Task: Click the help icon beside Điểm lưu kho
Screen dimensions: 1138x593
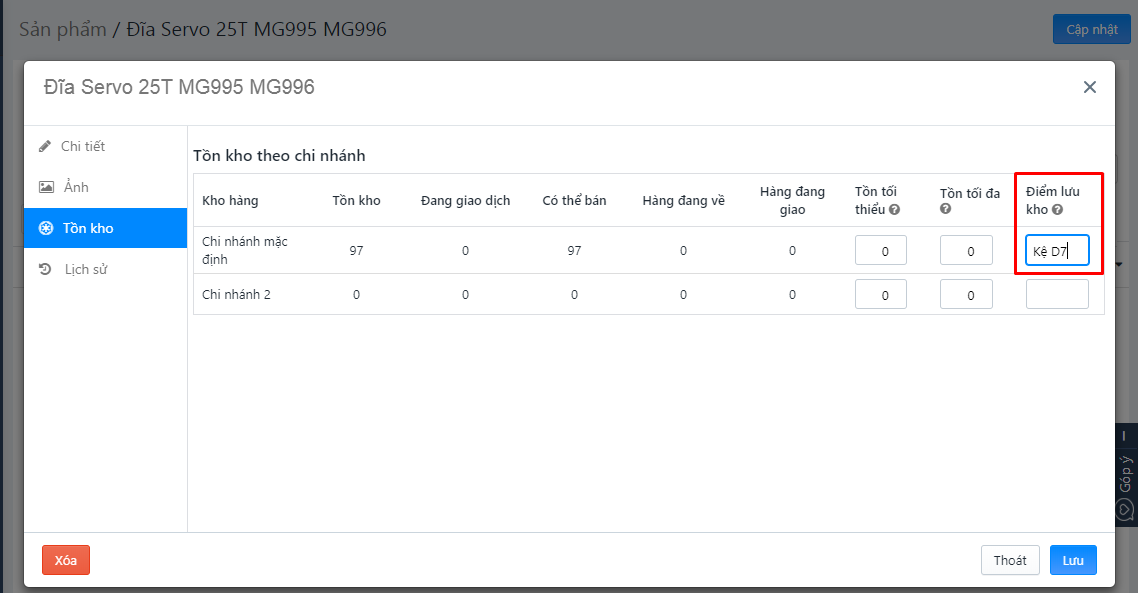Action: tap(1057, 210)
